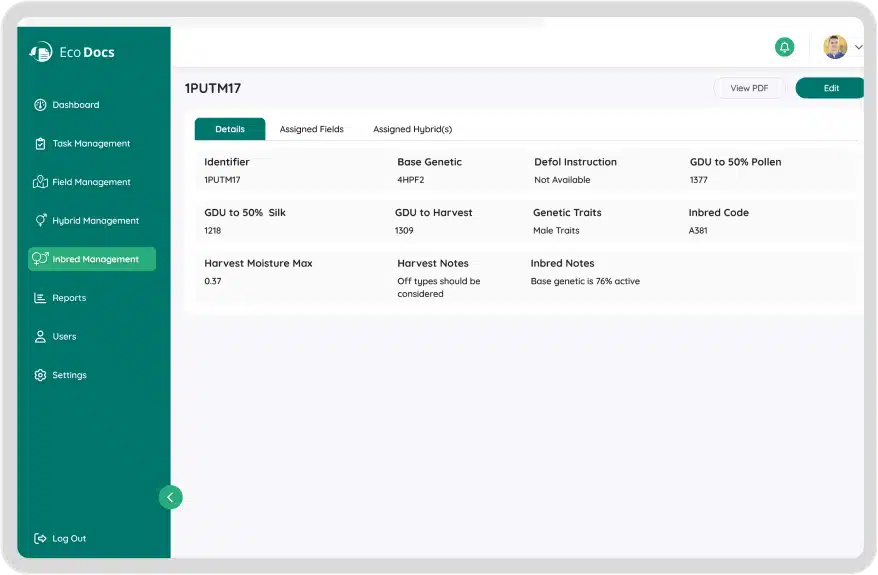Log out using the Log Out link
This screenshot has height=575, width=878.
click(61, 538)
